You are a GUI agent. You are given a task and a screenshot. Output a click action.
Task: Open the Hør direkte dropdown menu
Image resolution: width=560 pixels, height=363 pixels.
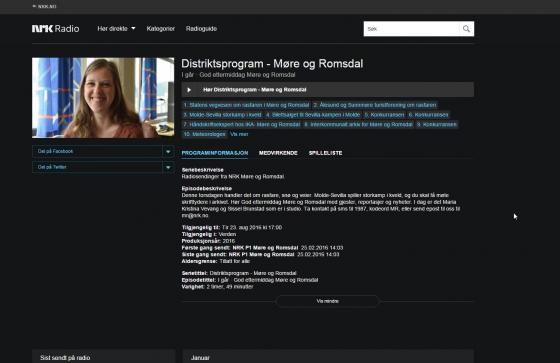click(116, 29)
